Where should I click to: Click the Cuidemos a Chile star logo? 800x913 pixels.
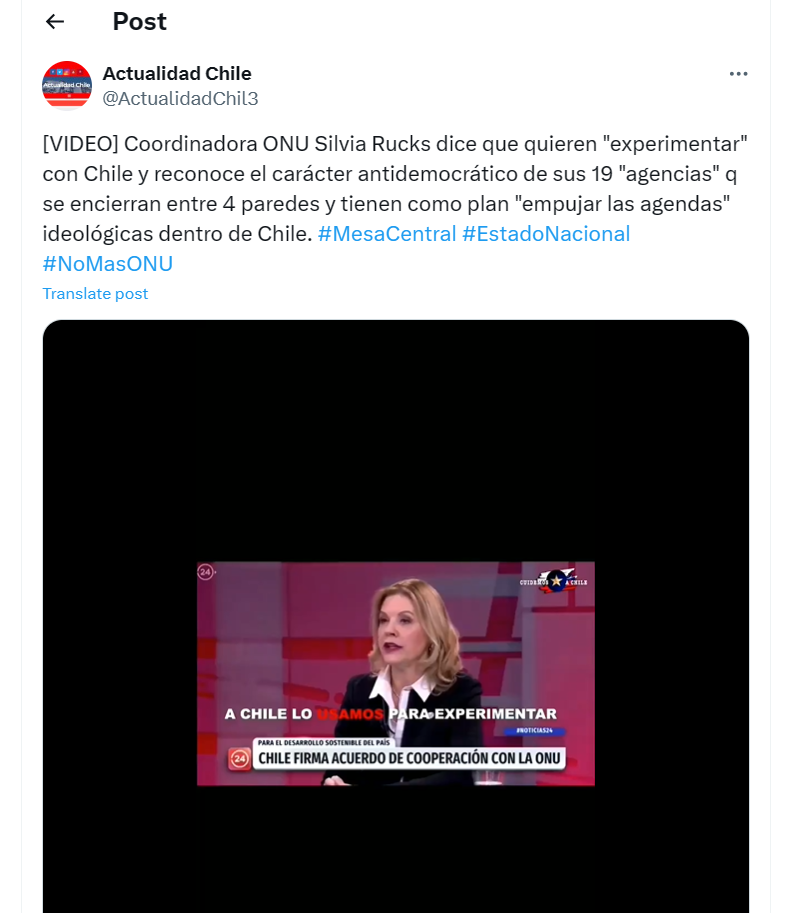tap(554, 581)
